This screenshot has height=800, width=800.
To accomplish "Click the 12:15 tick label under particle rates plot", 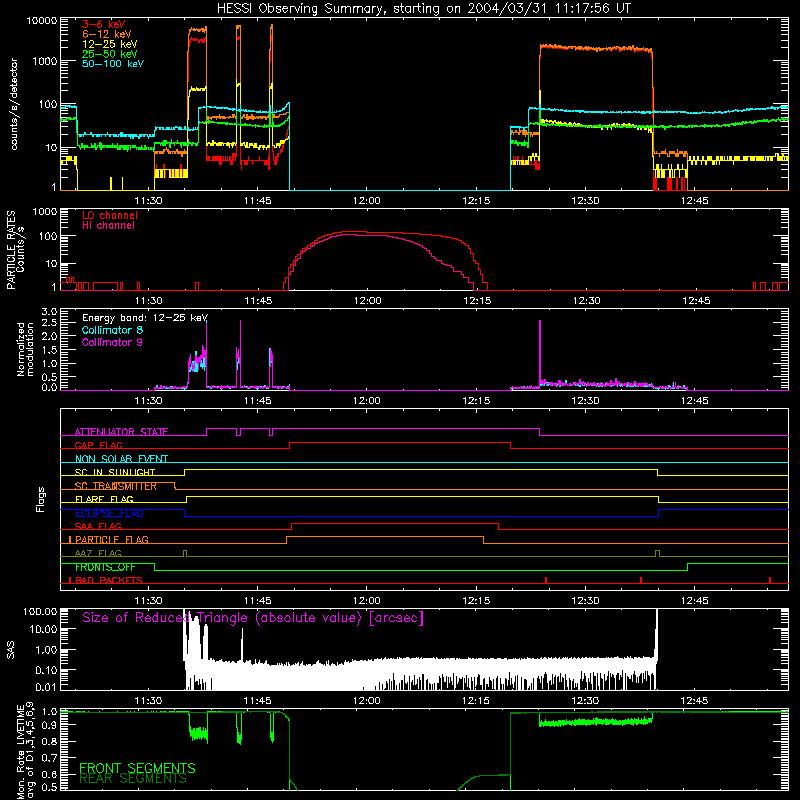I will 477,301.
